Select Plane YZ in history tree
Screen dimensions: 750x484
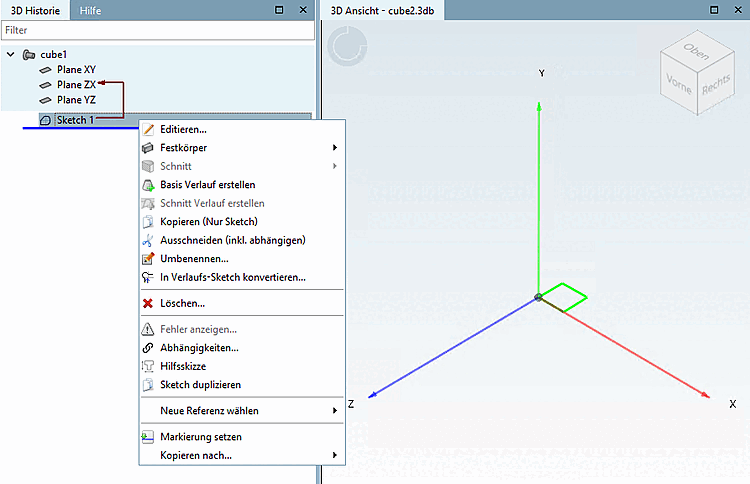coord(76,100)
